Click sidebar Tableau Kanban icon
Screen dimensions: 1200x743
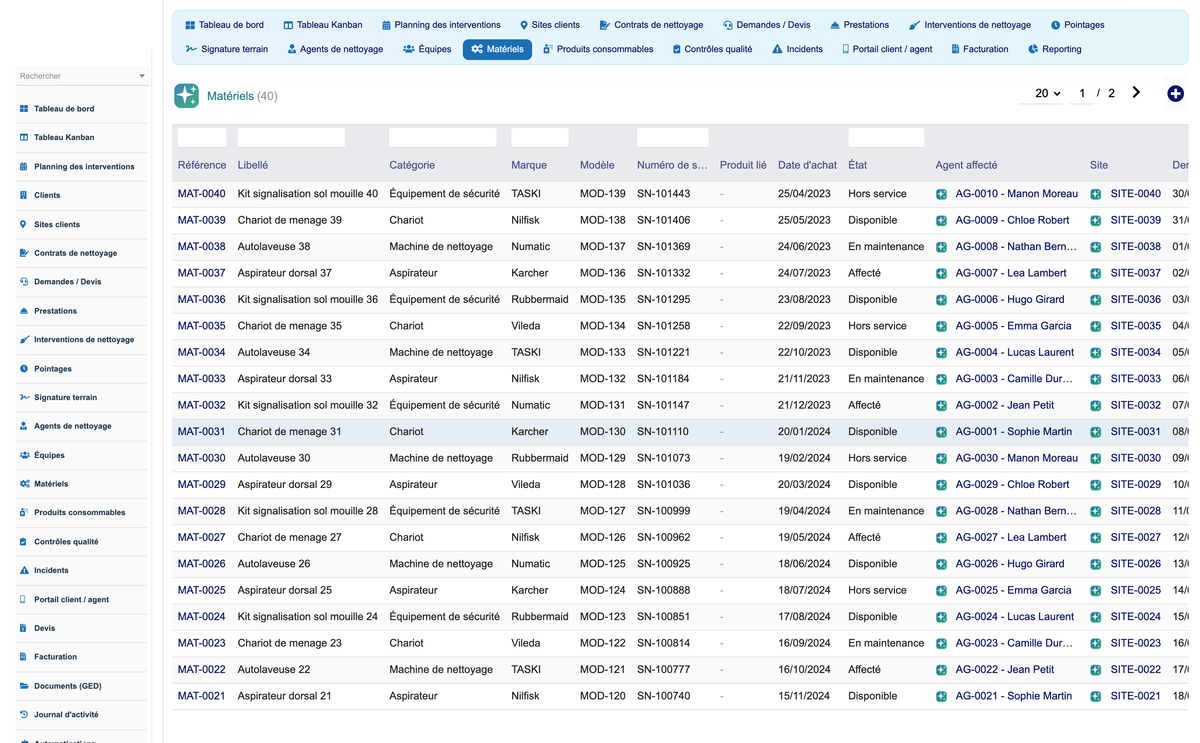tap(24, 137)
